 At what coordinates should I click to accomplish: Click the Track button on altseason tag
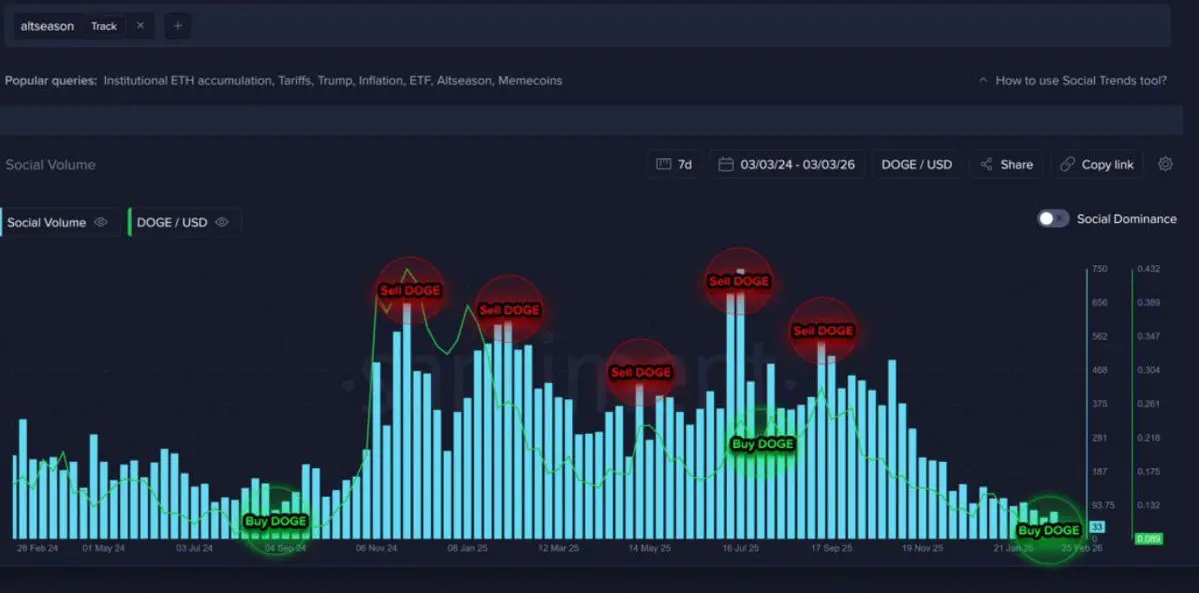point(104,26)
